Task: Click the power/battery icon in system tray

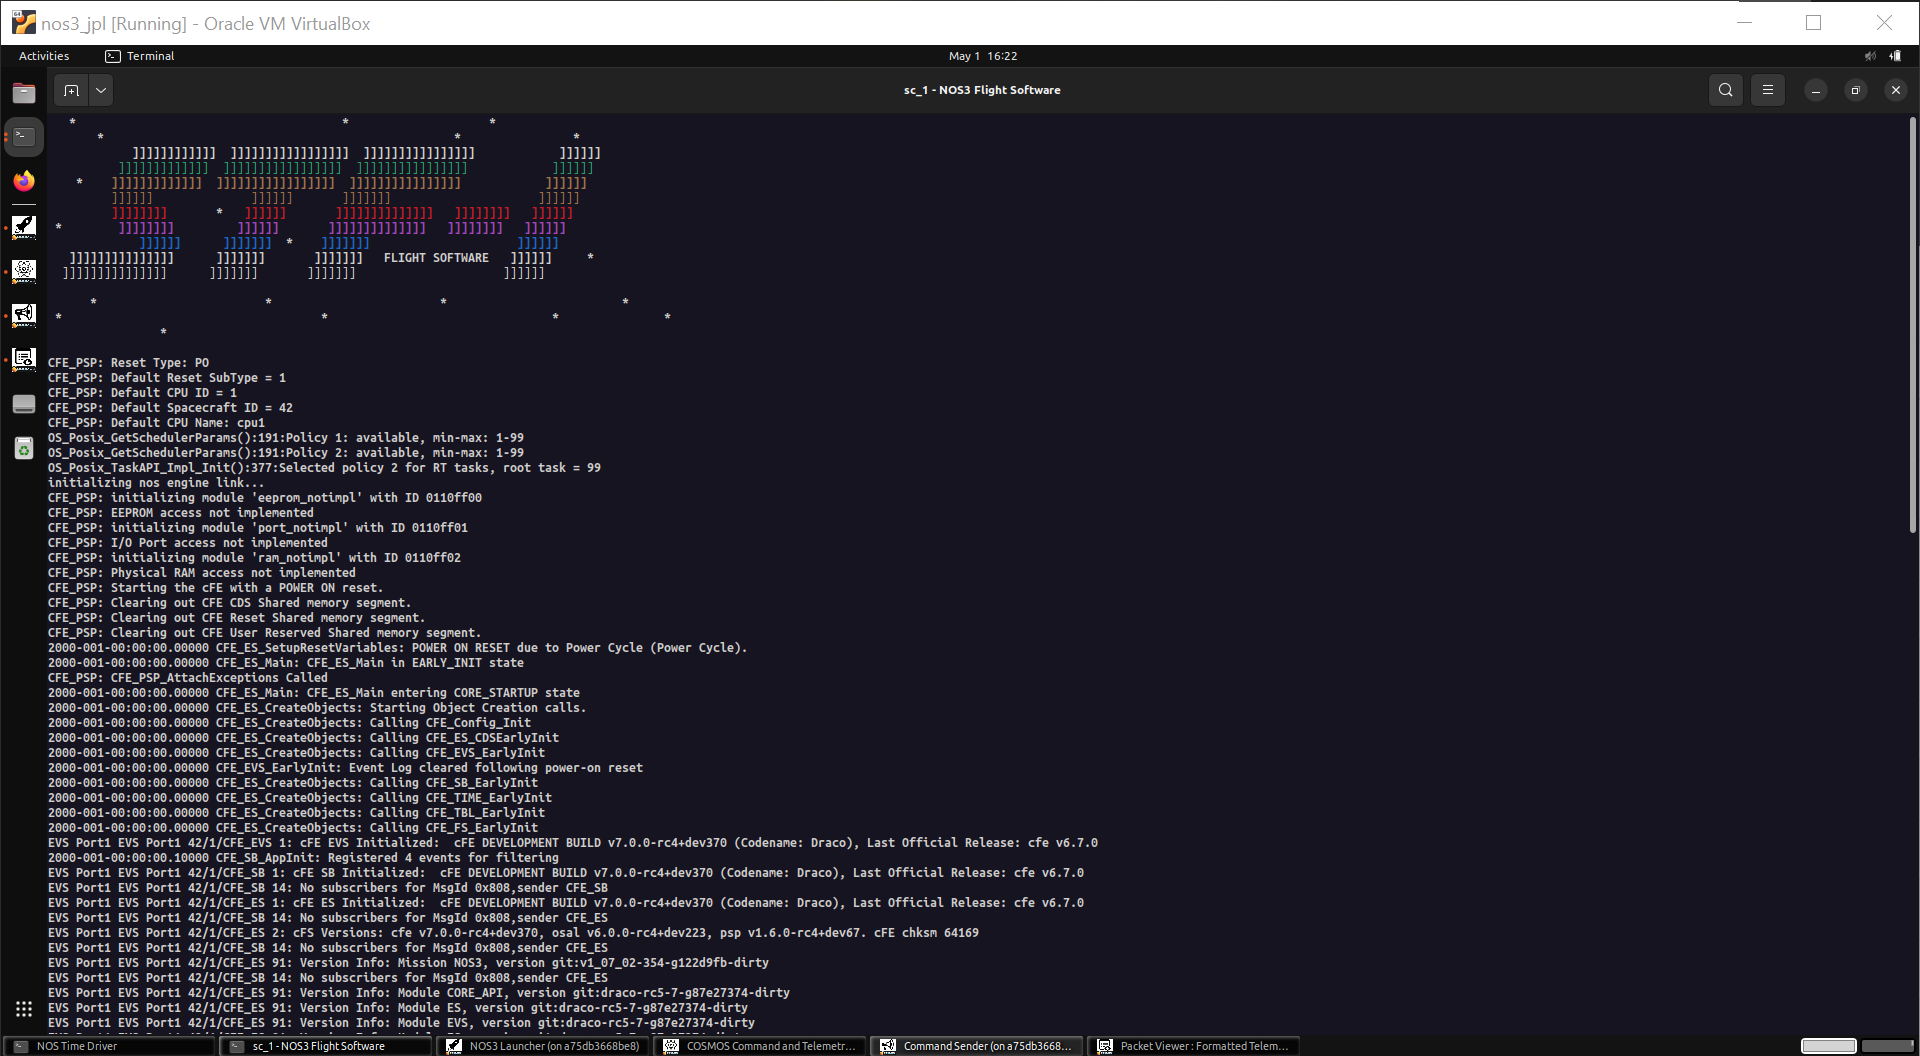Action: point(1895,56)
